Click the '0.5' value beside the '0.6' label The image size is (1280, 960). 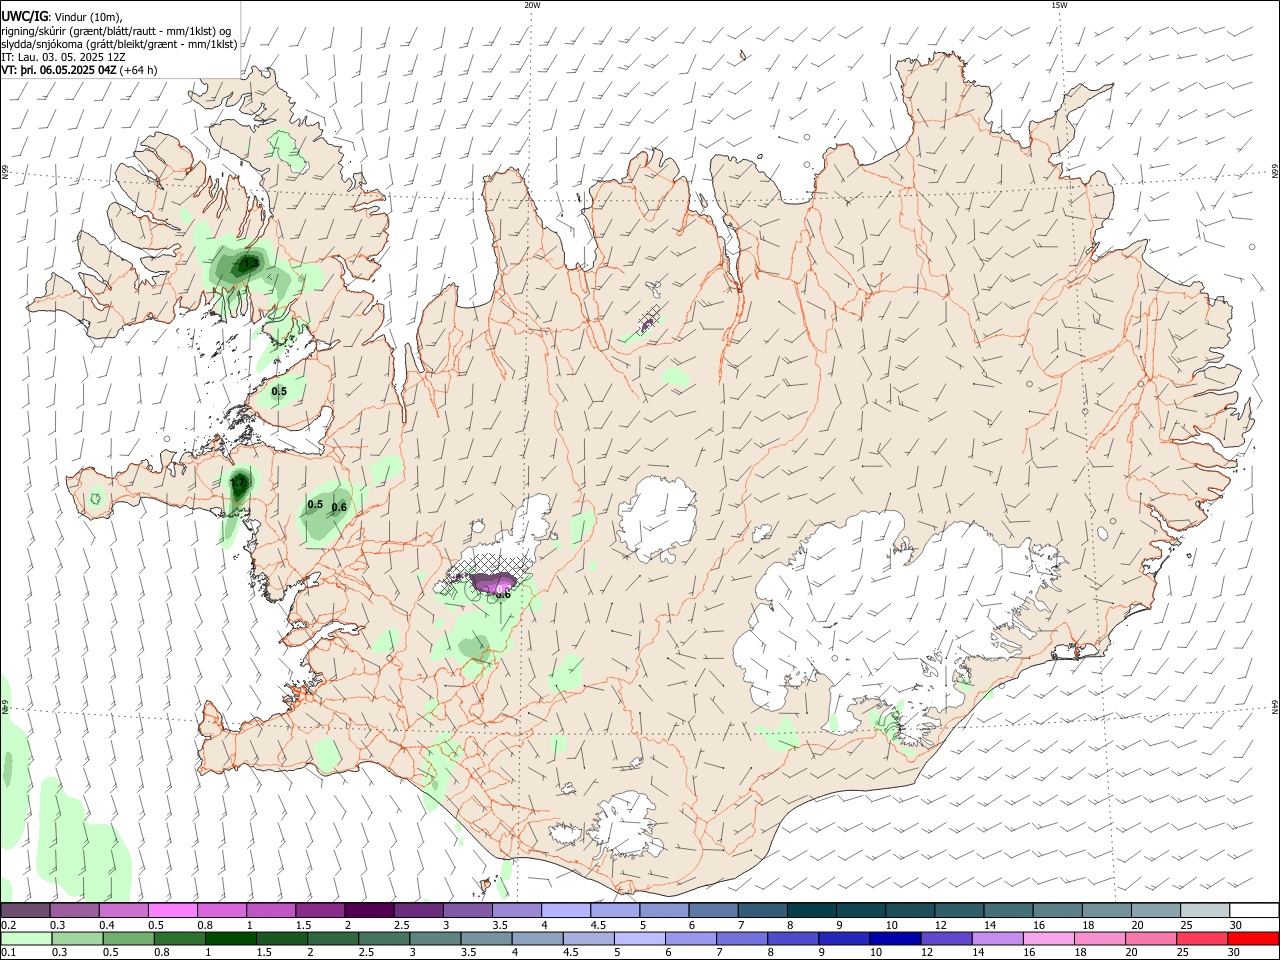coord(315,505)
